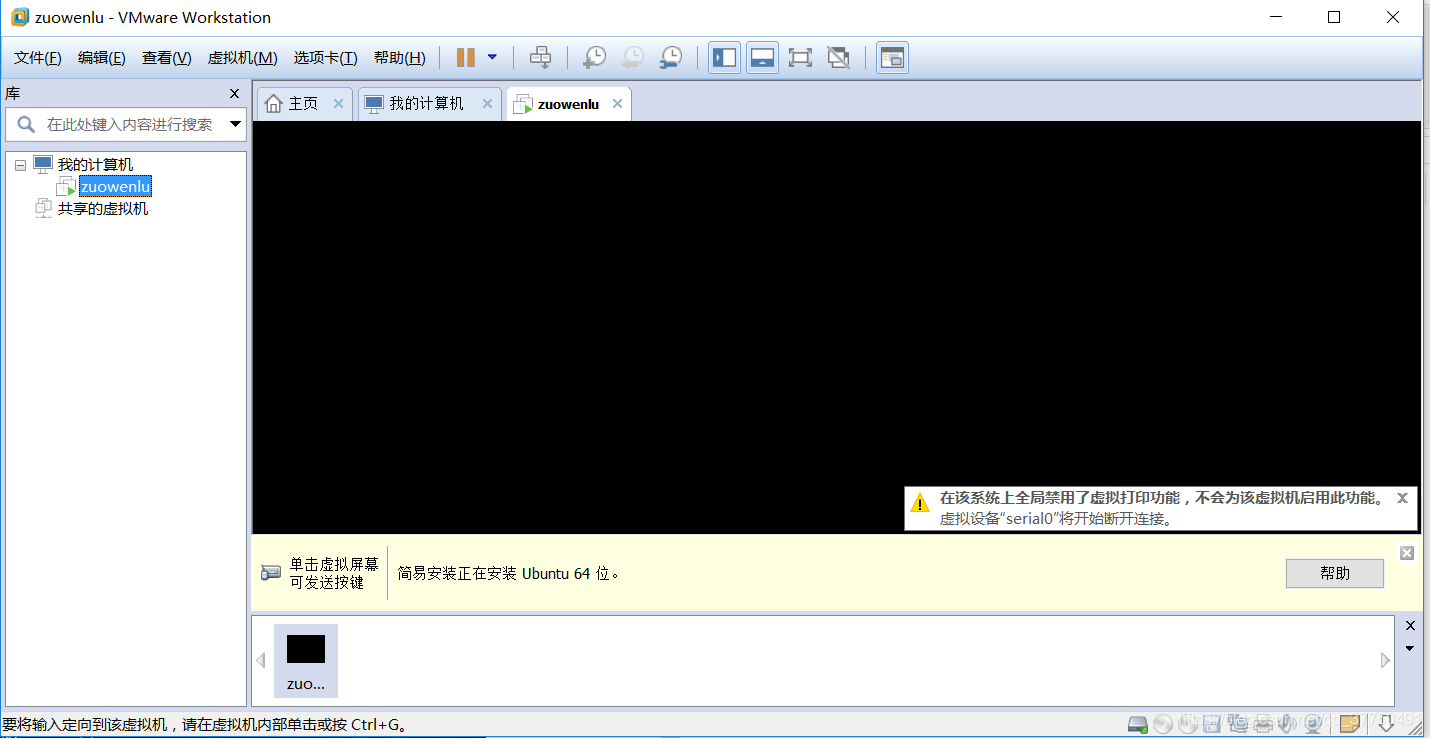Click the webcam status bar icon
1430x738 pixels.
point(1313,724)
